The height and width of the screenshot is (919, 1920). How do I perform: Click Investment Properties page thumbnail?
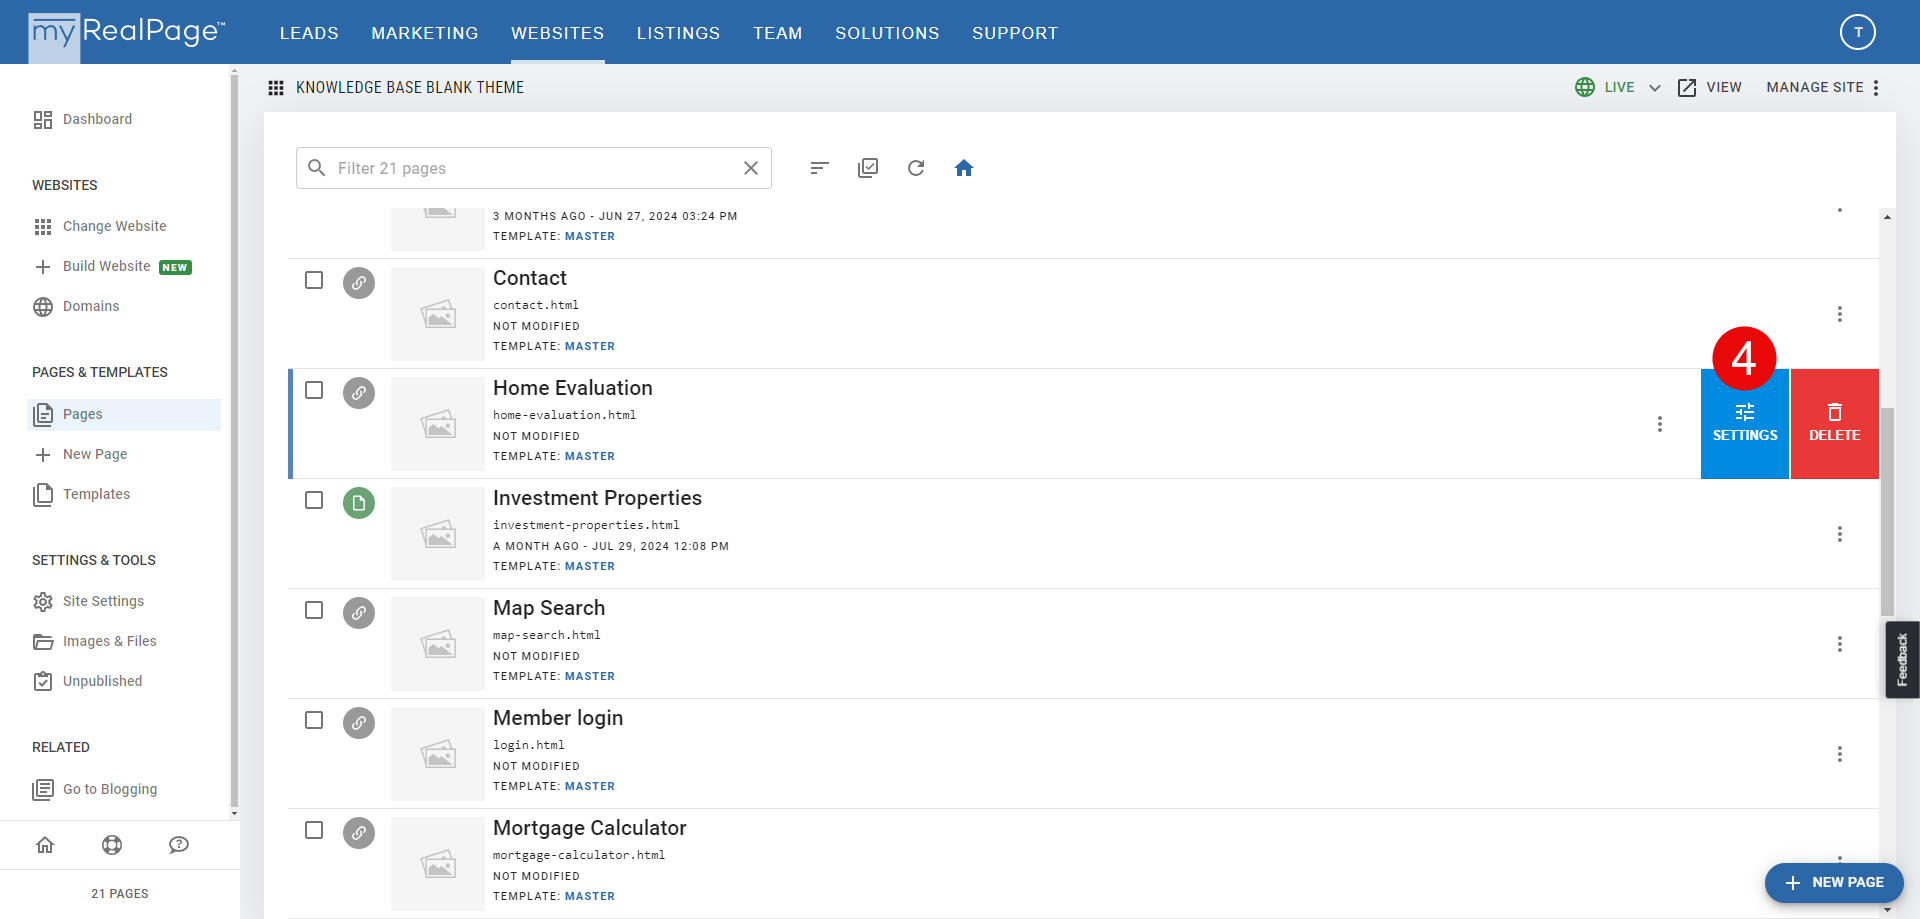(438, 534)
